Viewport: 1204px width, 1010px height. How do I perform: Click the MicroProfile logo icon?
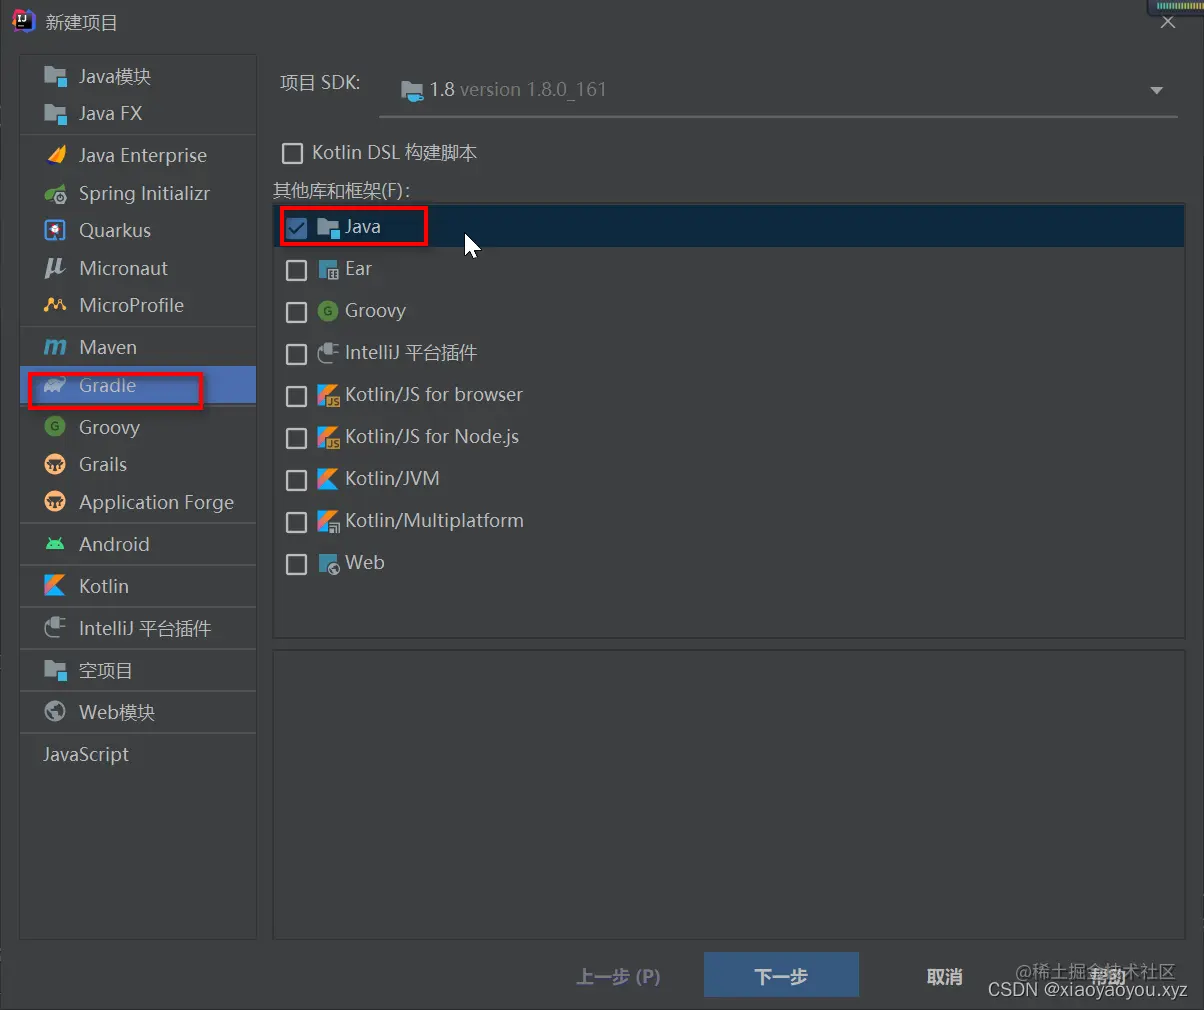point(55,305)
